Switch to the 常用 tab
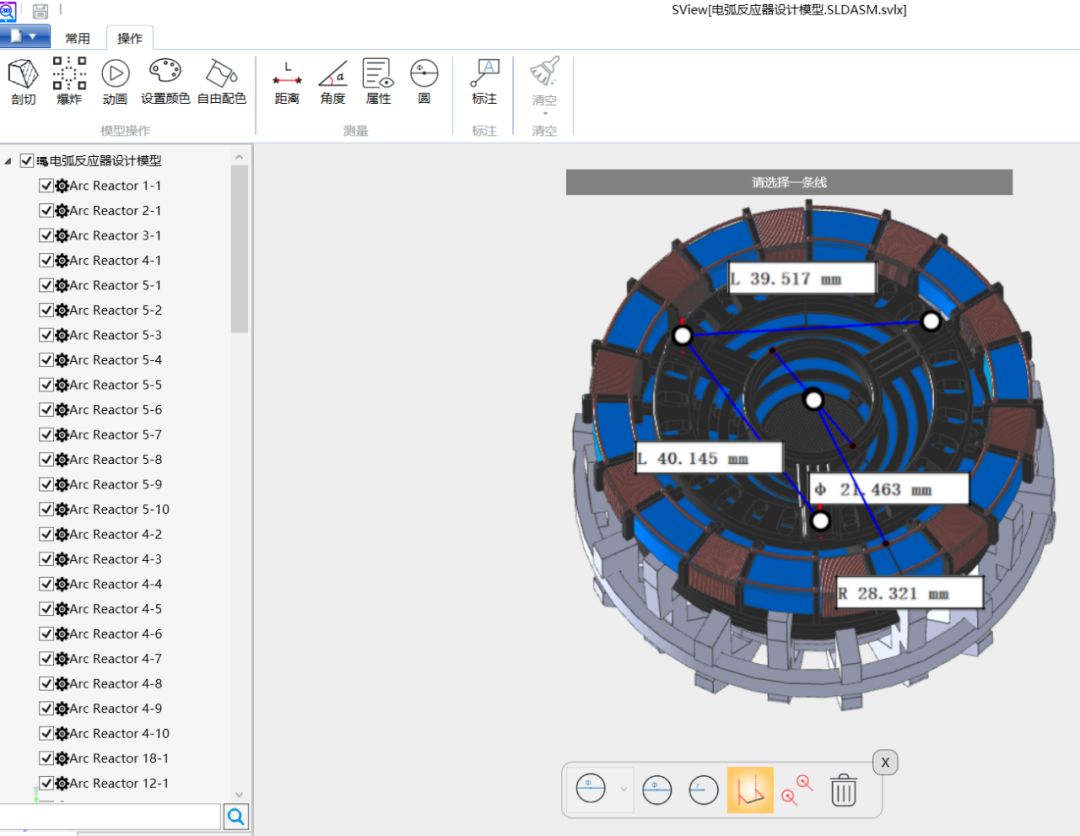This screenshot has width=1080, height=836. coord(77,39)
